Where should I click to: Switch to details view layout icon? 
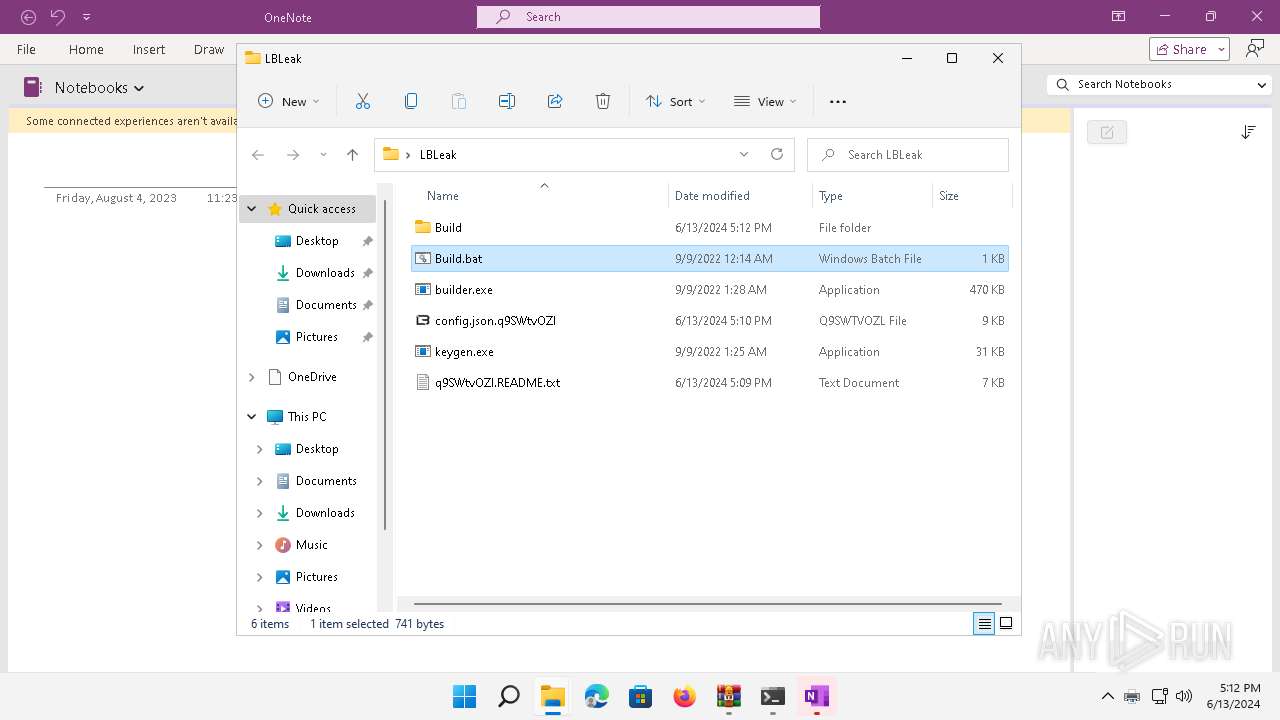[984, 623]
